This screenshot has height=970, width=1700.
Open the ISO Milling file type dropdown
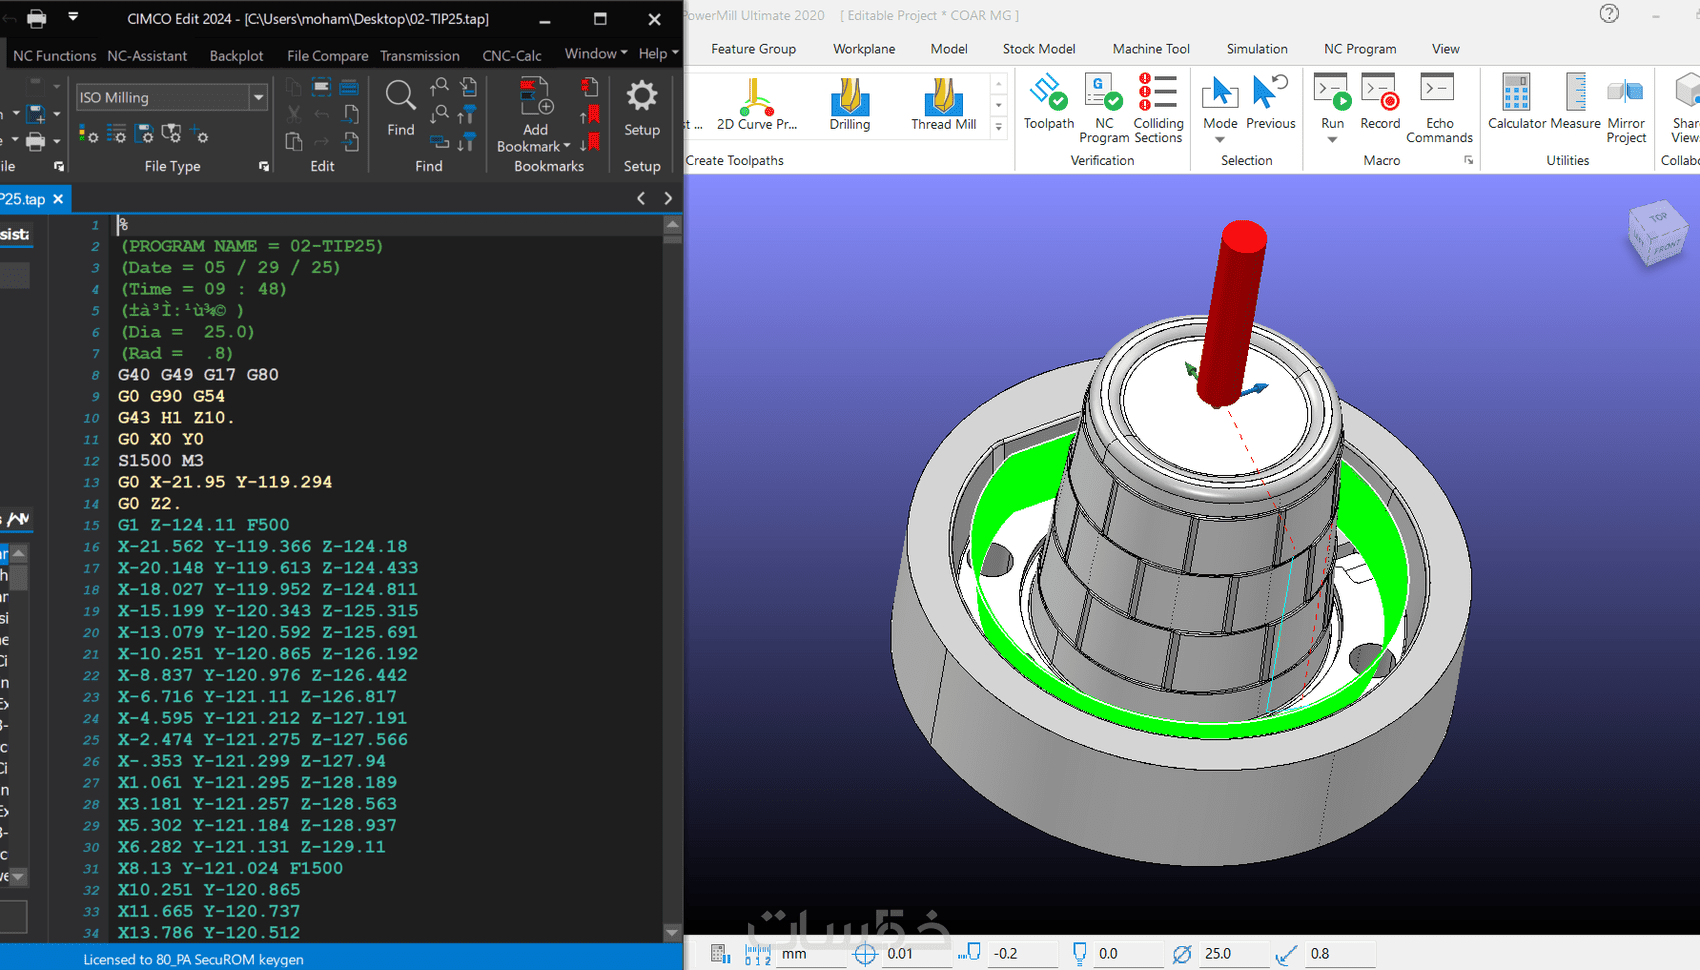click(258, 97)
